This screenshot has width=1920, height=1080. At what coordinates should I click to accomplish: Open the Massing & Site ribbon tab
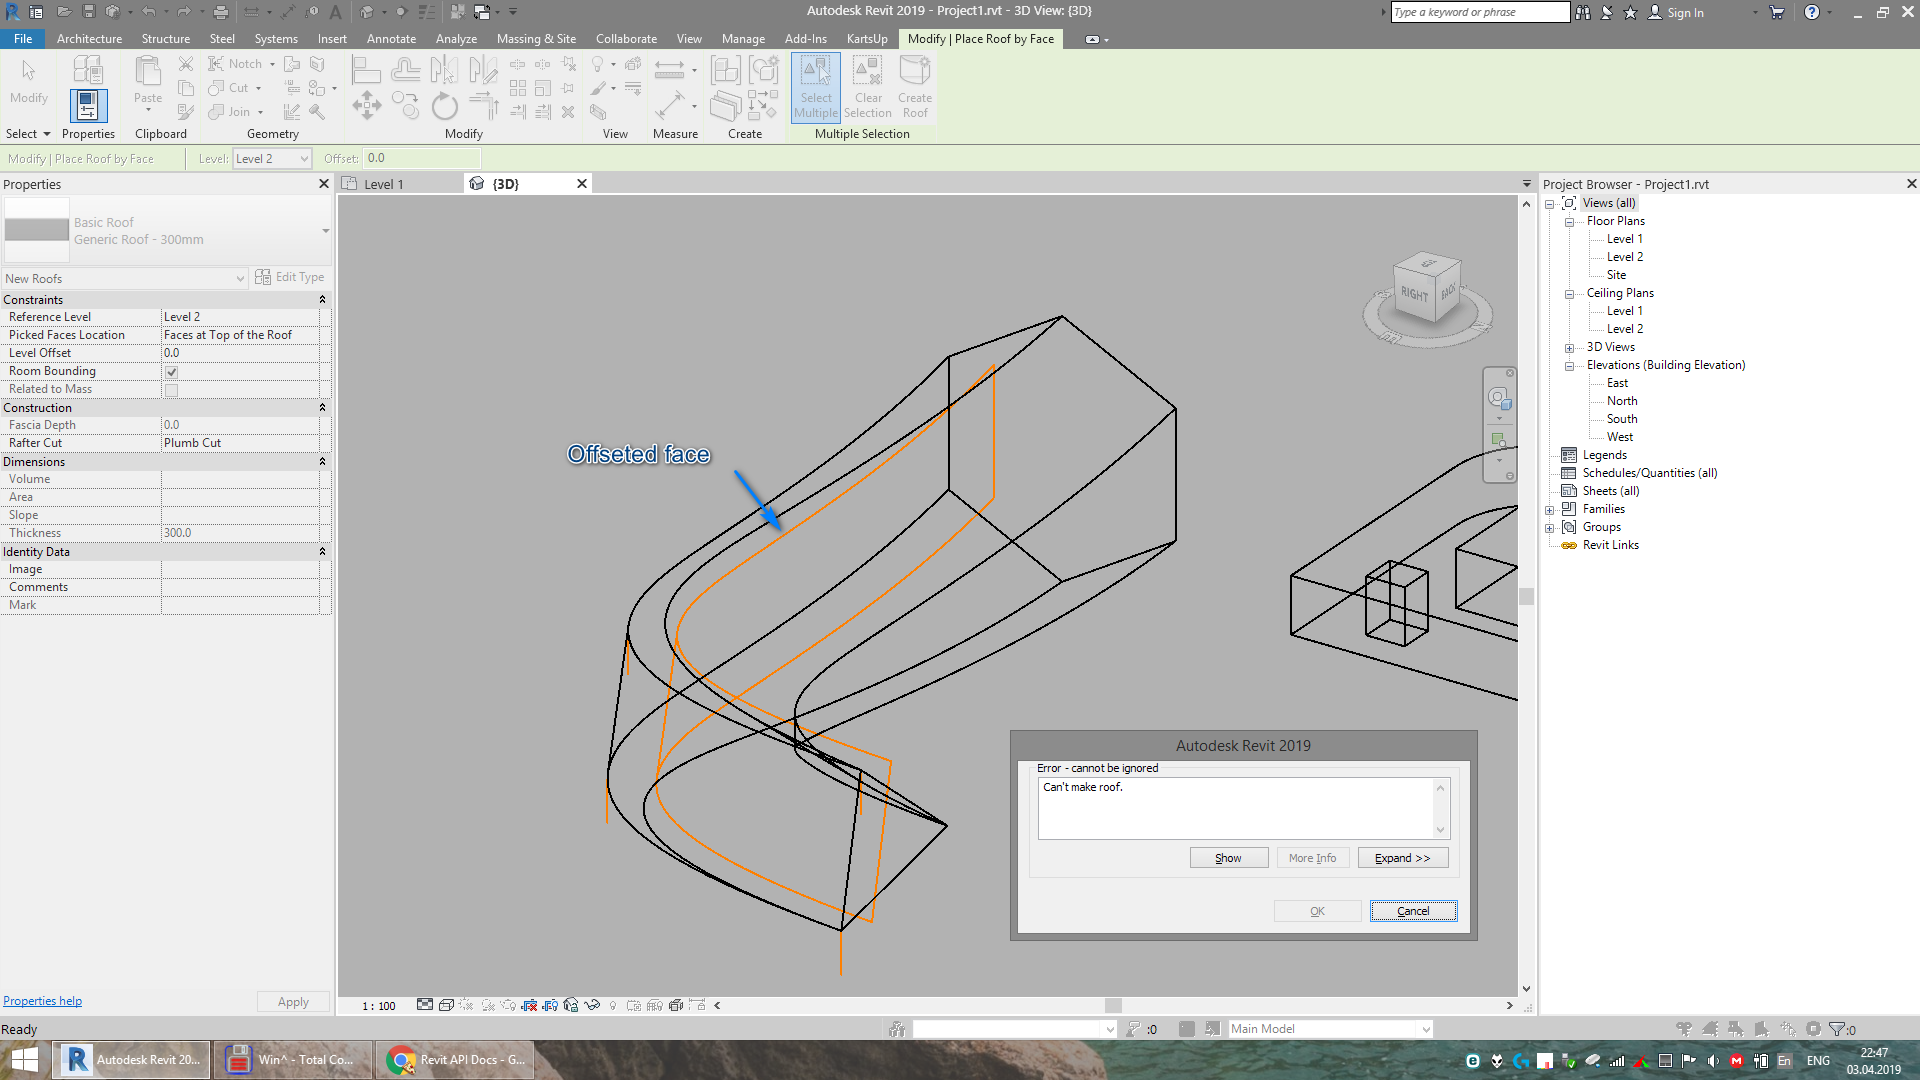[536, 39]
